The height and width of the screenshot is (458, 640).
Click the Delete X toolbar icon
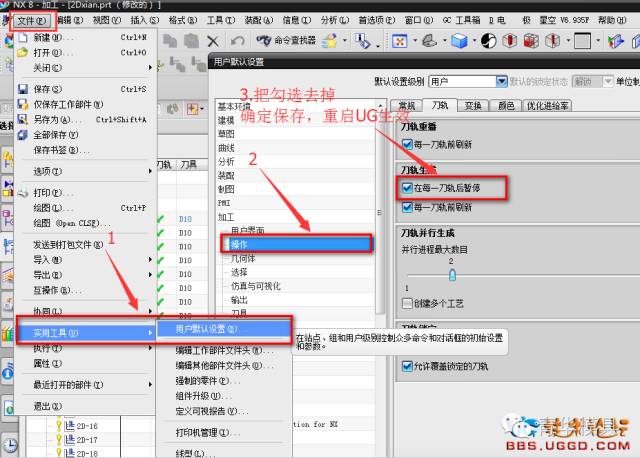tap(213, 41)
